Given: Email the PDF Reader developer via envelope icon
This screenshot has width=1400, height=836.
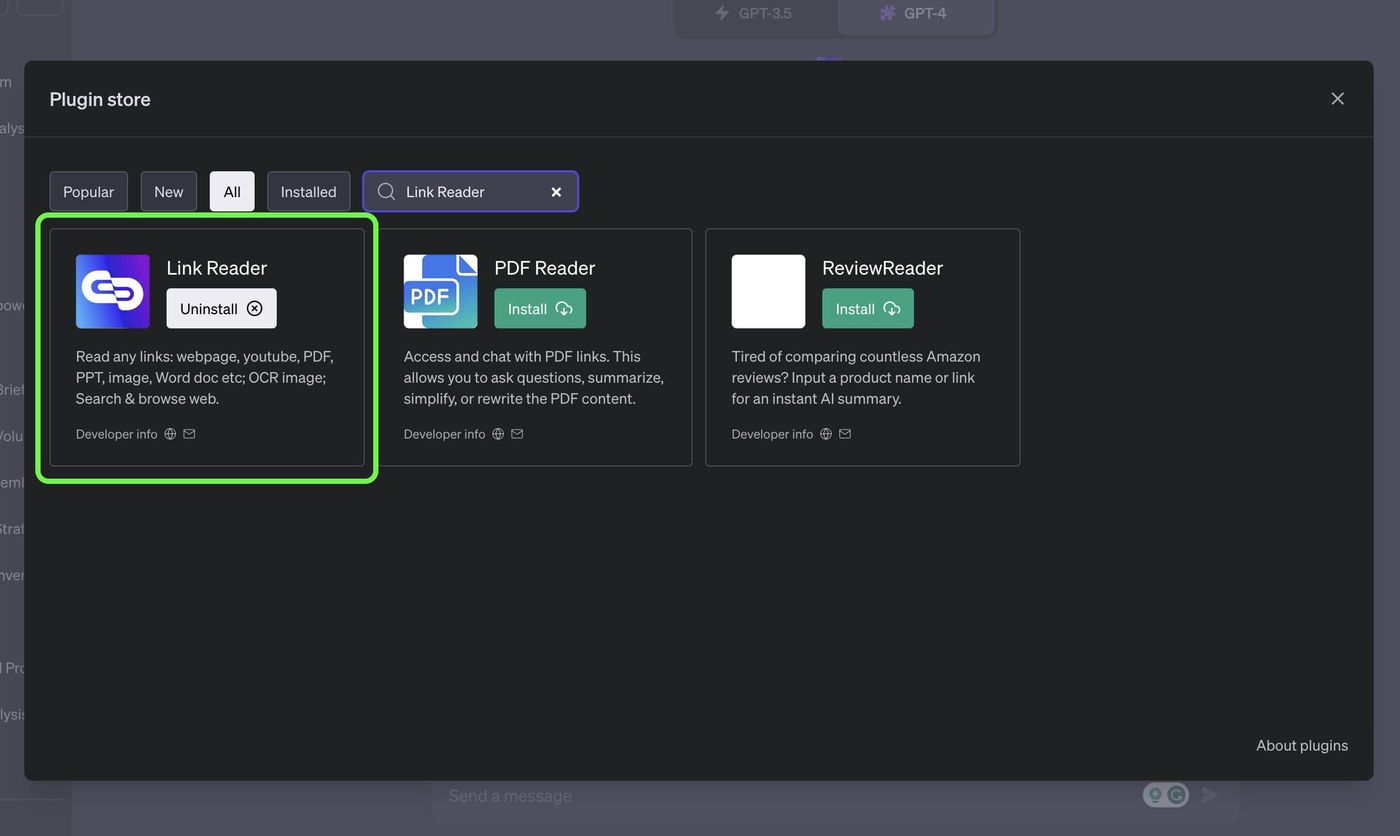Looking at the screenshot, I should tap(517, 434).
